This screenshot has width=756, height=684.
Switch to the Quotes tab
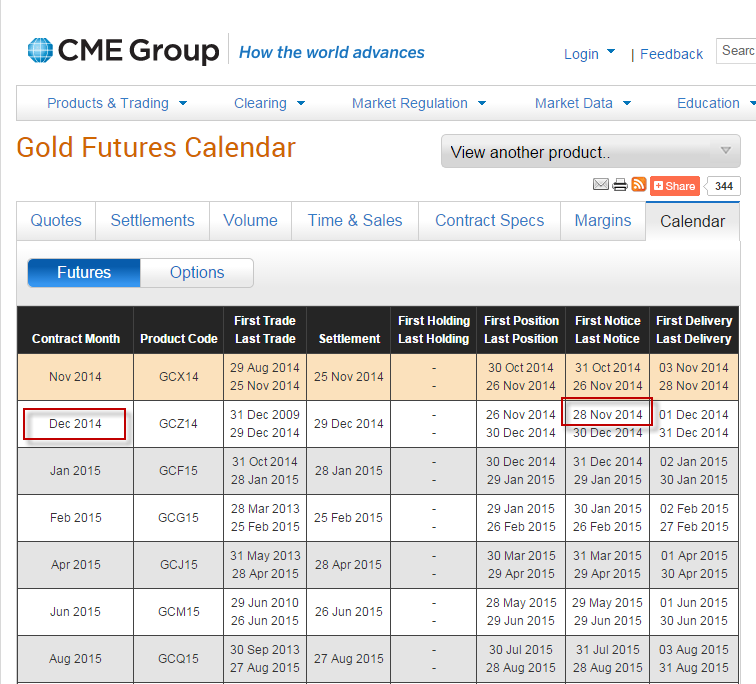pyautogui.click(x=56, y=221)
